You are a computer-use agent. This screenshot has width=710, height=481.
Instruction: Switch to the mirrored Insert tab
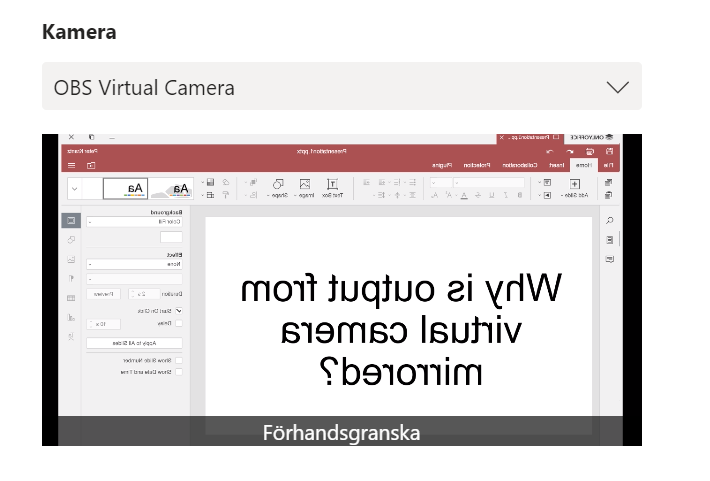[x=556, y=165]
